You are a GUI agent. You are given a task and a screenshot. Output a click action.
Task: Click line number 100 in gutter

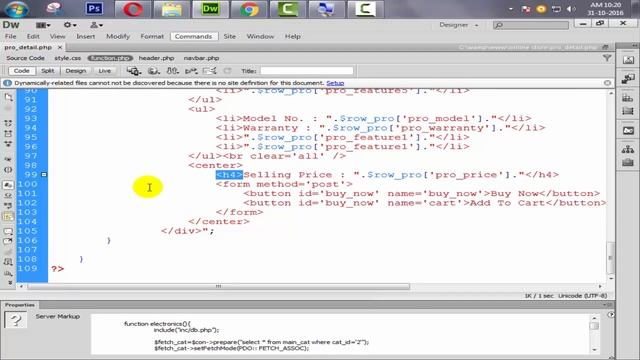pos(27,184)
